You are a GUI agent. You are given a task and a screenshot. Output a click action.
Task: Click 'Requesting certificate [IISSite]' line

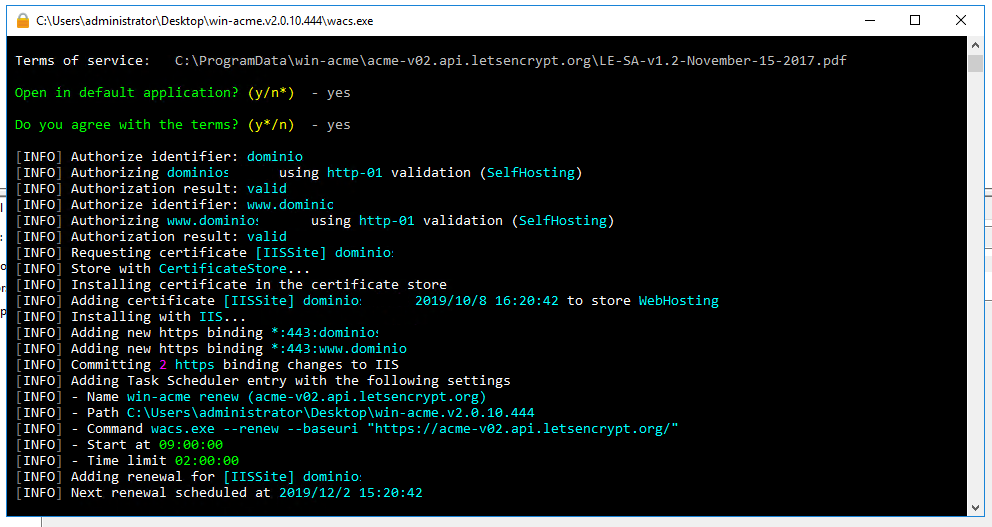[204, 252]
